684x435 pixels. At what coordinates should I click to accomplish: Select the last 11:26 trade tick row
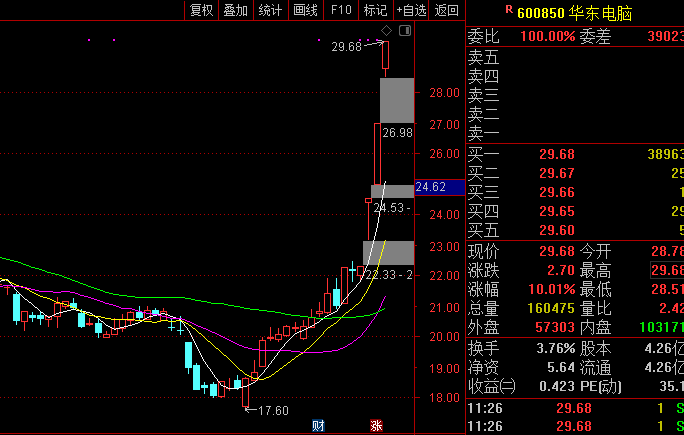coord(575,426)
